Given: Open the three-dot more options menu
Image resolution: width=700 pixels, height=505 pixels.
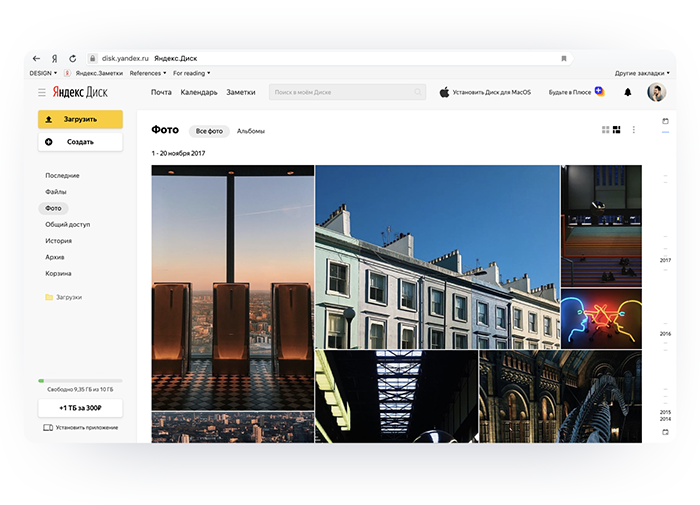Looking at the screenshot, I should [633, 130].
